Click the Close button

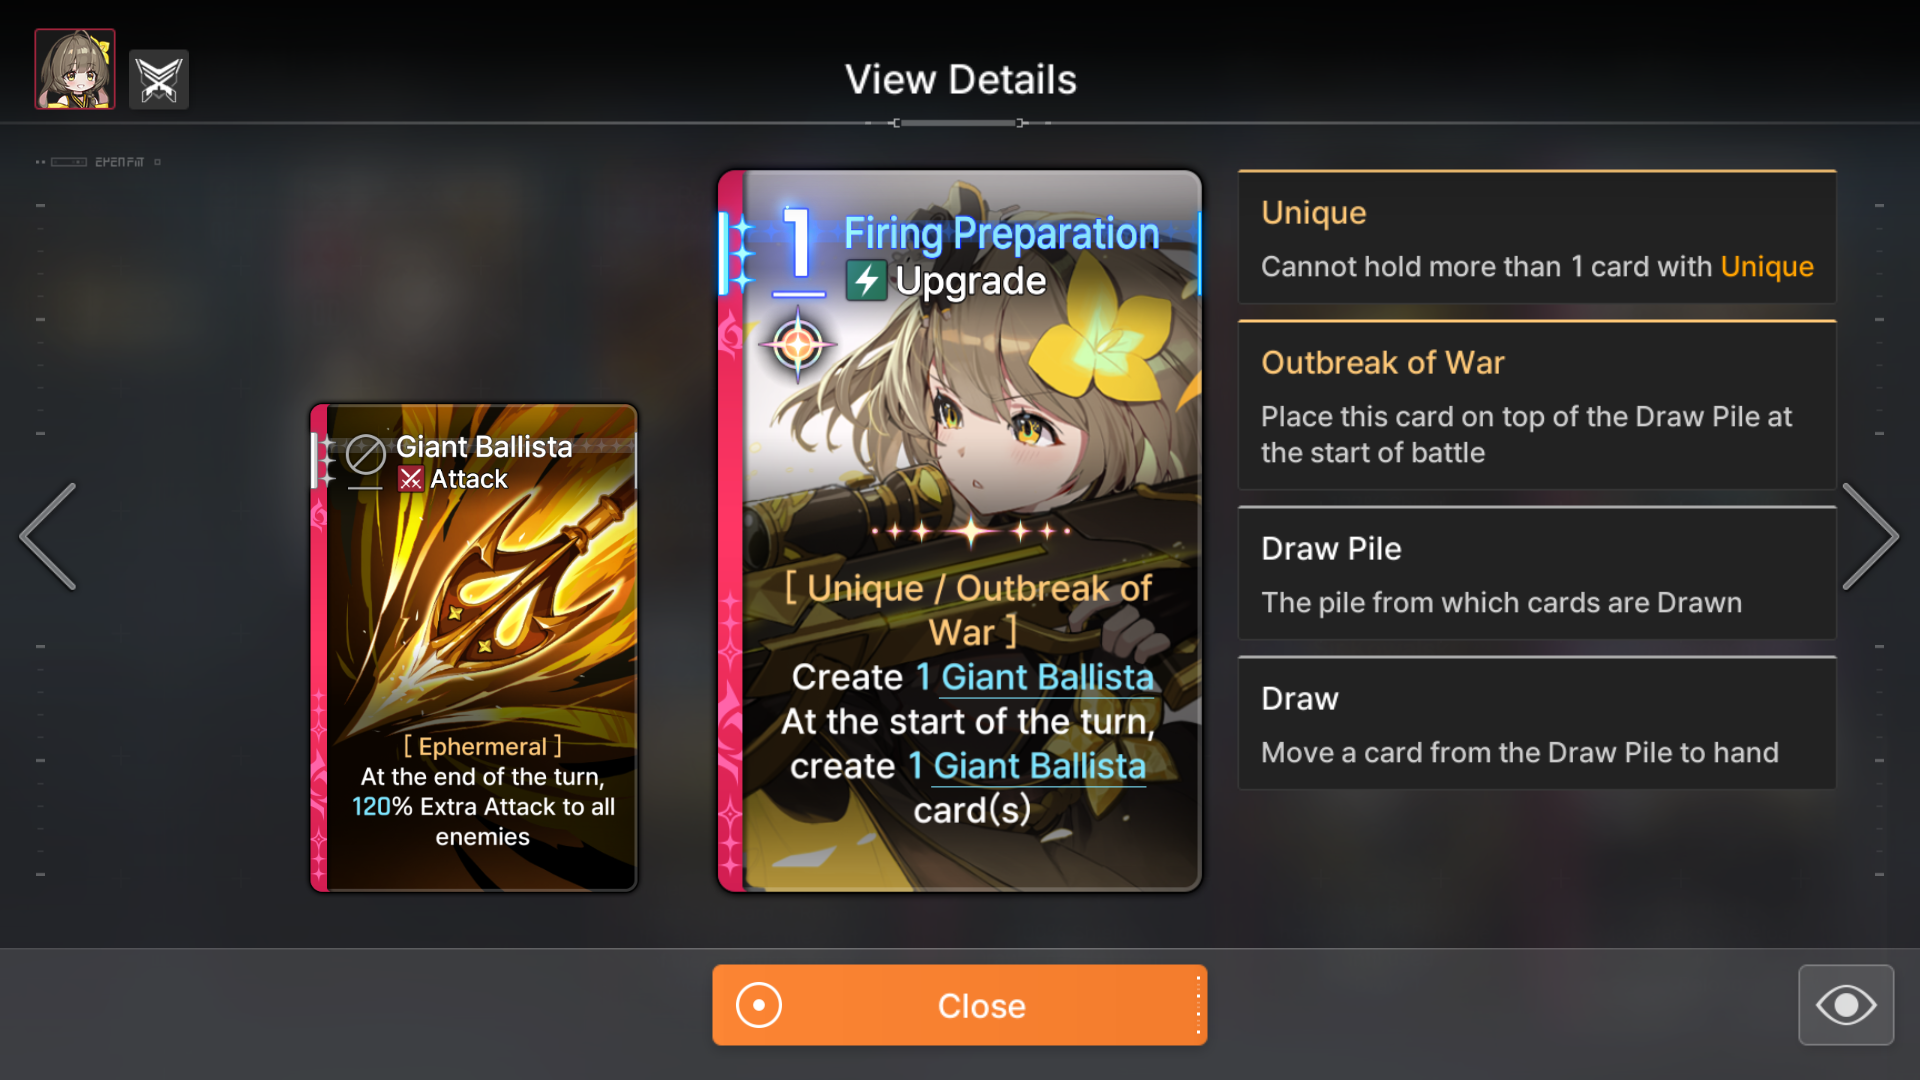(960, 1005)
